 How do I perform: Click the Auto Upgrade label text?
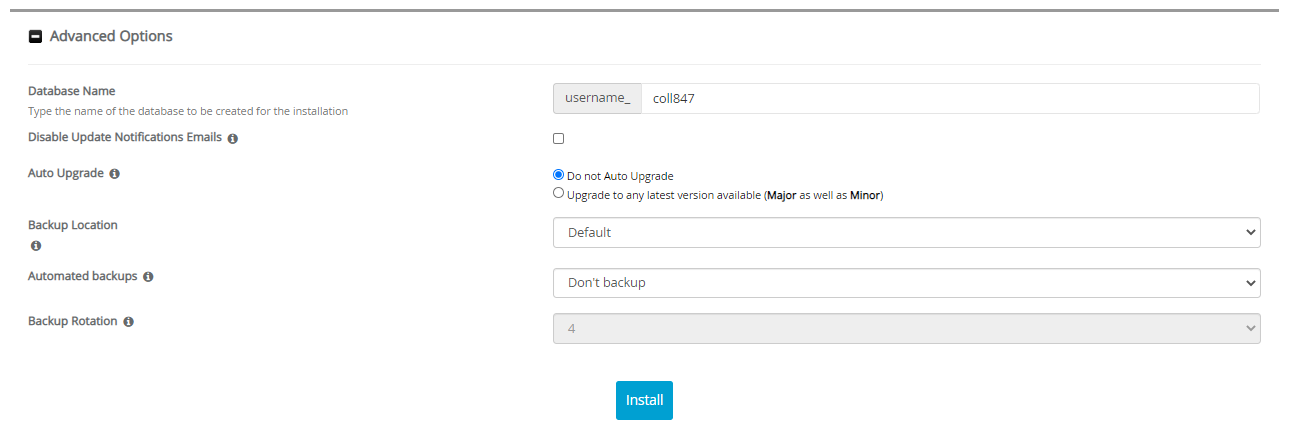(x=66, y=173)
